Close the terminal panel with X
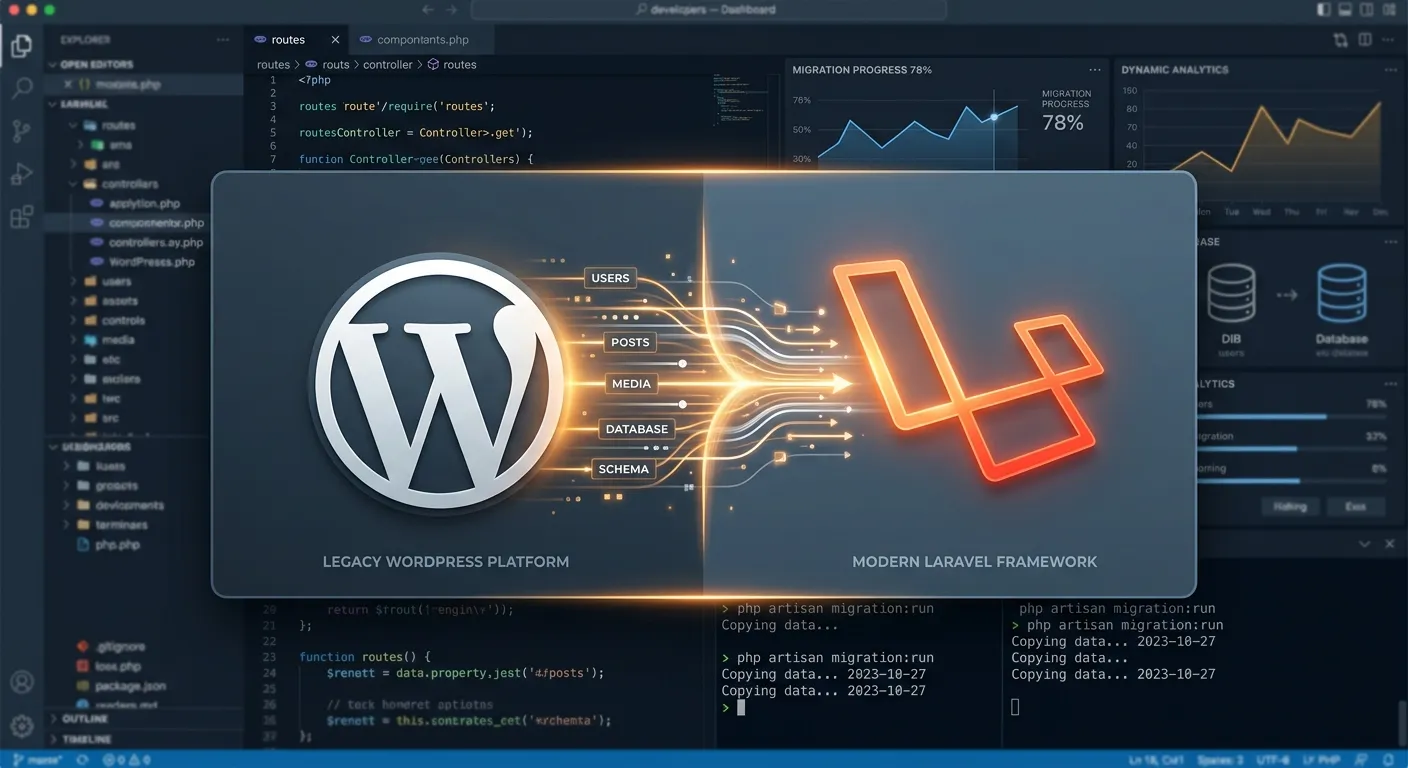 pyautogui.click(x=1389, y=544)
